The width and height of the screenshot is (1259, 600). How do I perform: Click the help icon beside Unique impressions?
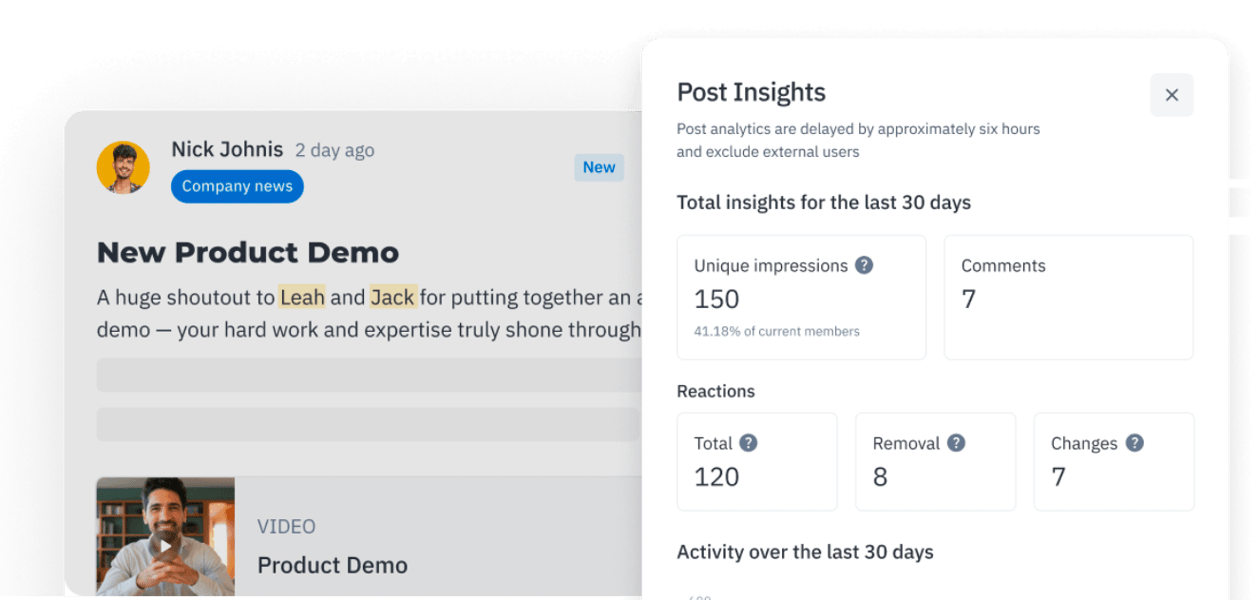click(x=864, y=265)
